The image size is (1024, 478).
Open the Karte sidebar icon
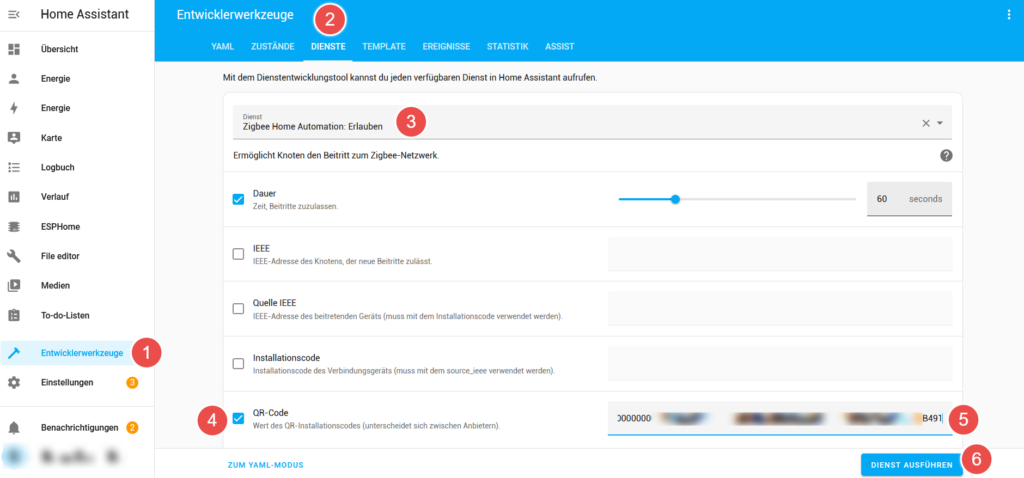[14, 138]
